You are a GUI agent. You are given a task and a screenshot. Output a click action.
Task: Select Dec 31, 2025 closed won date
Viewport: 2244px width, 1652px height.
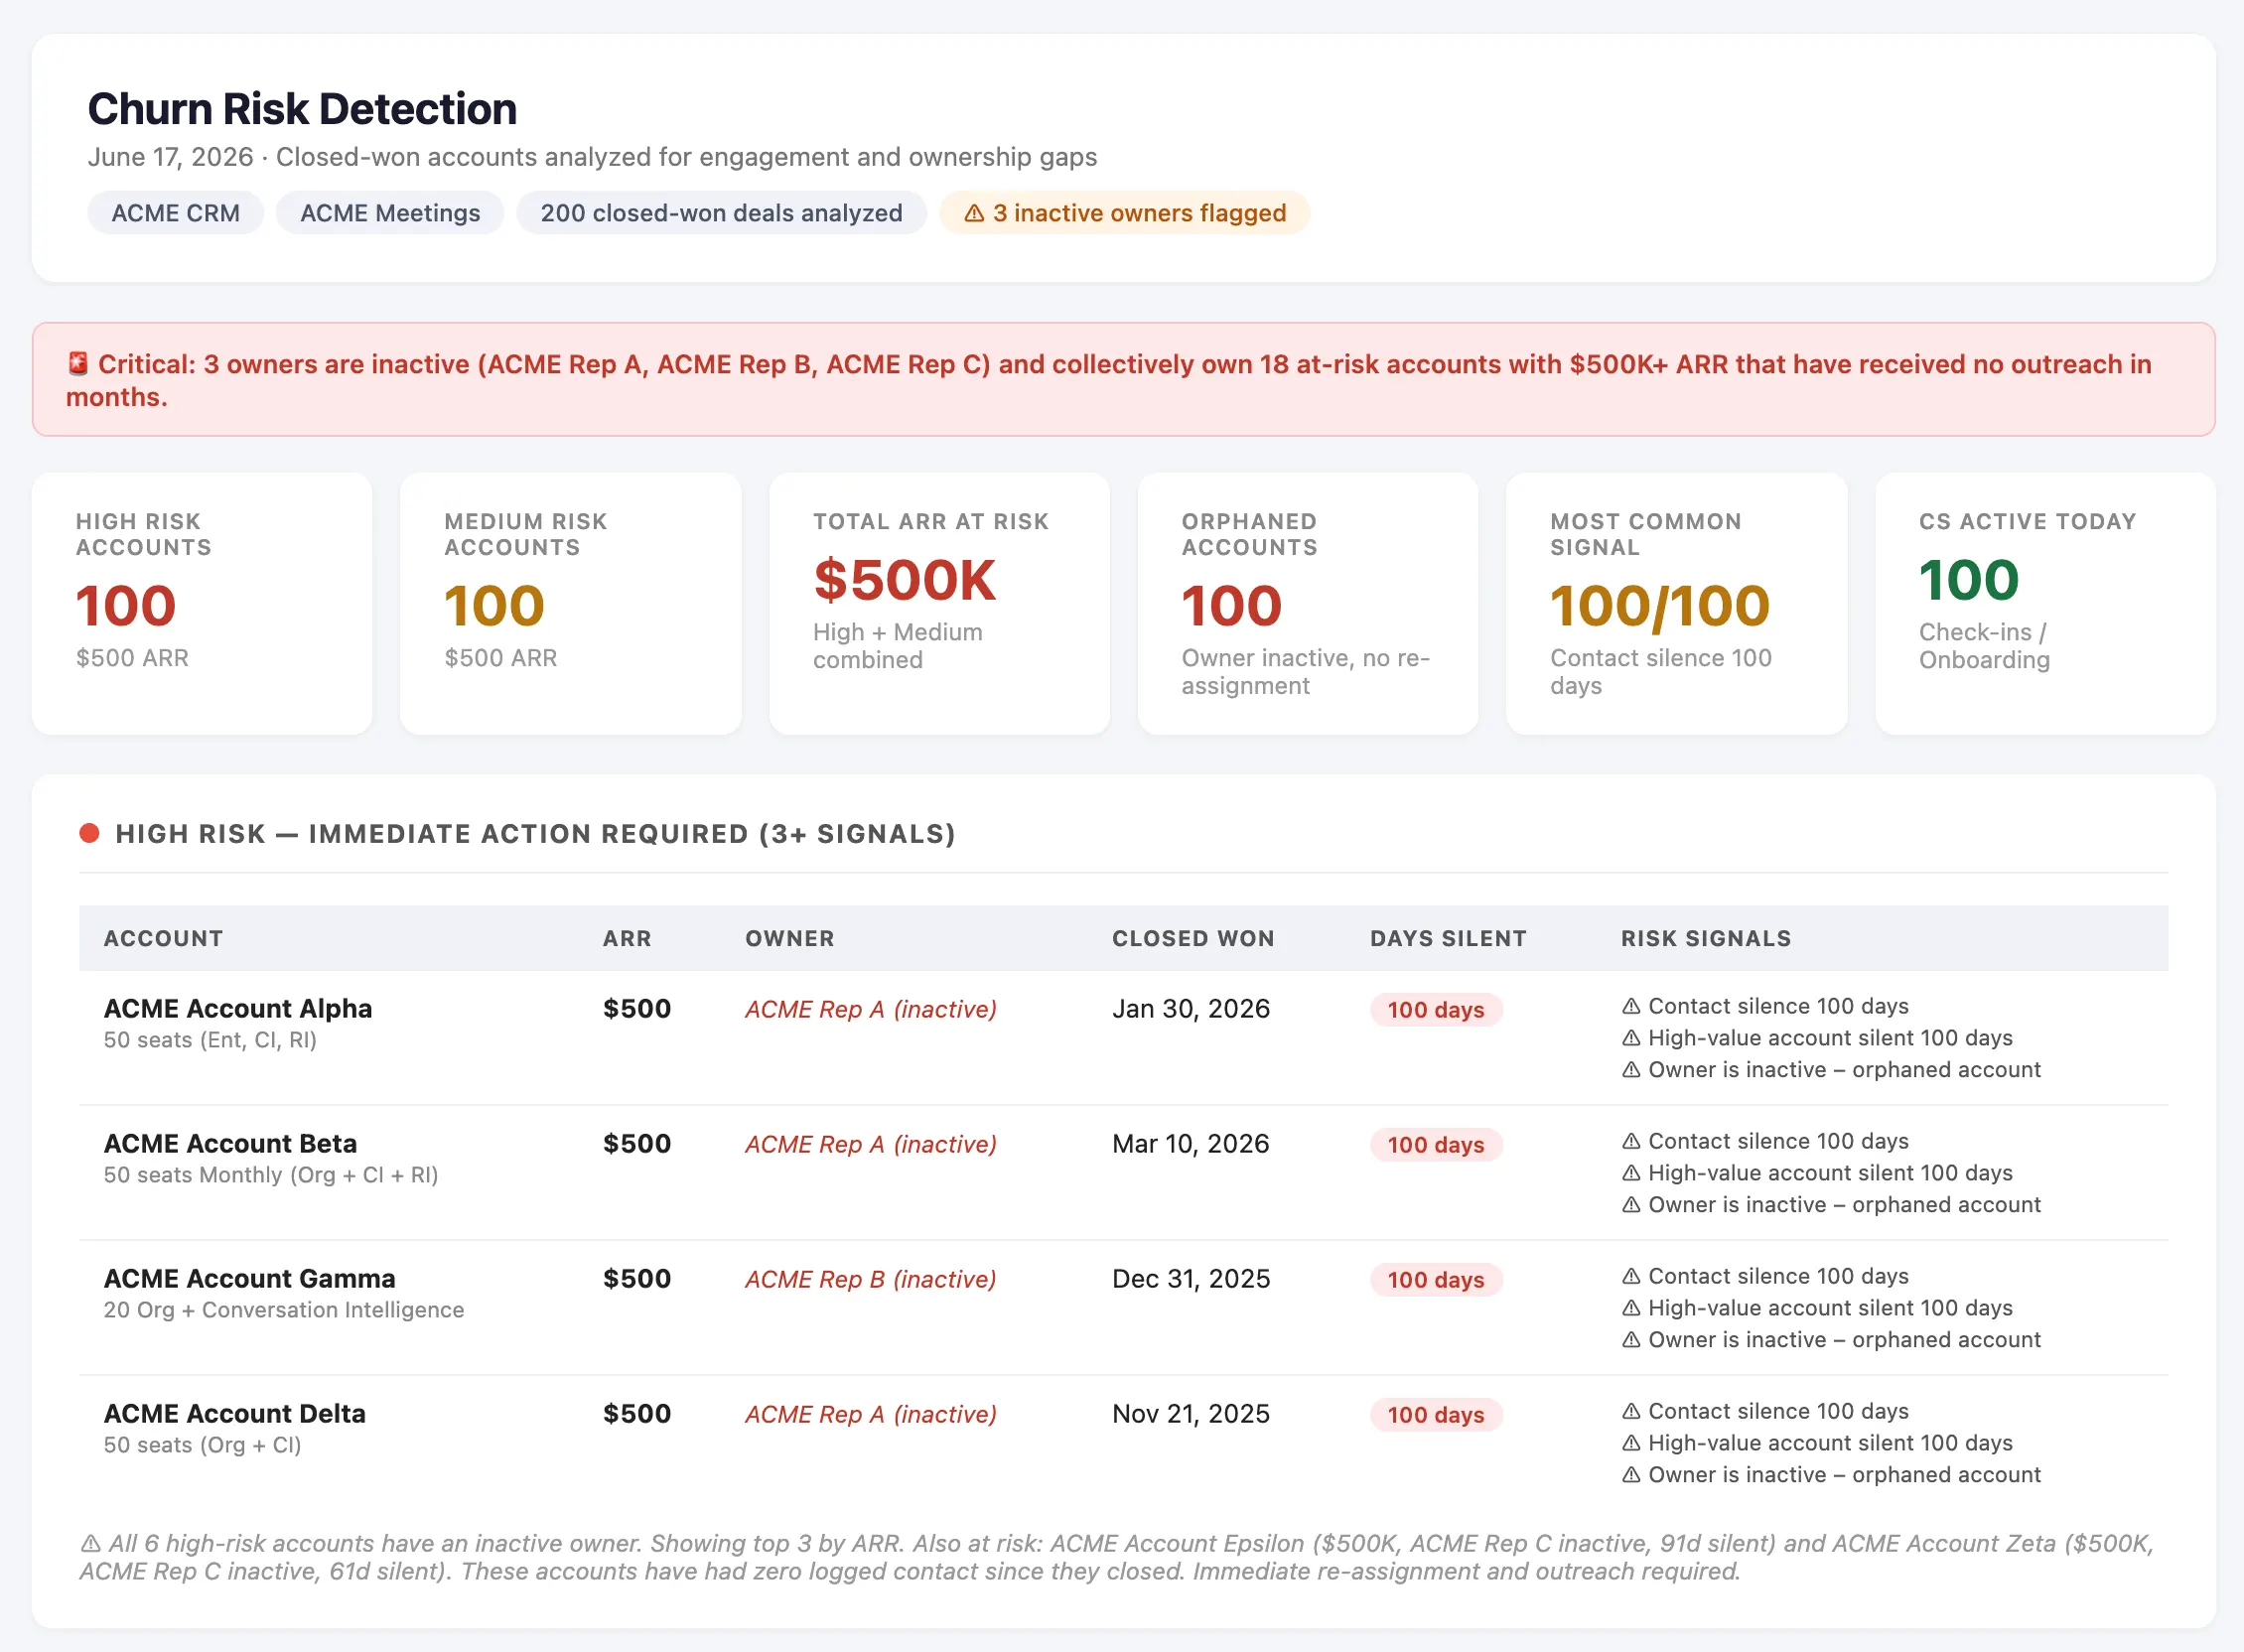[x=1191, y=1278]
